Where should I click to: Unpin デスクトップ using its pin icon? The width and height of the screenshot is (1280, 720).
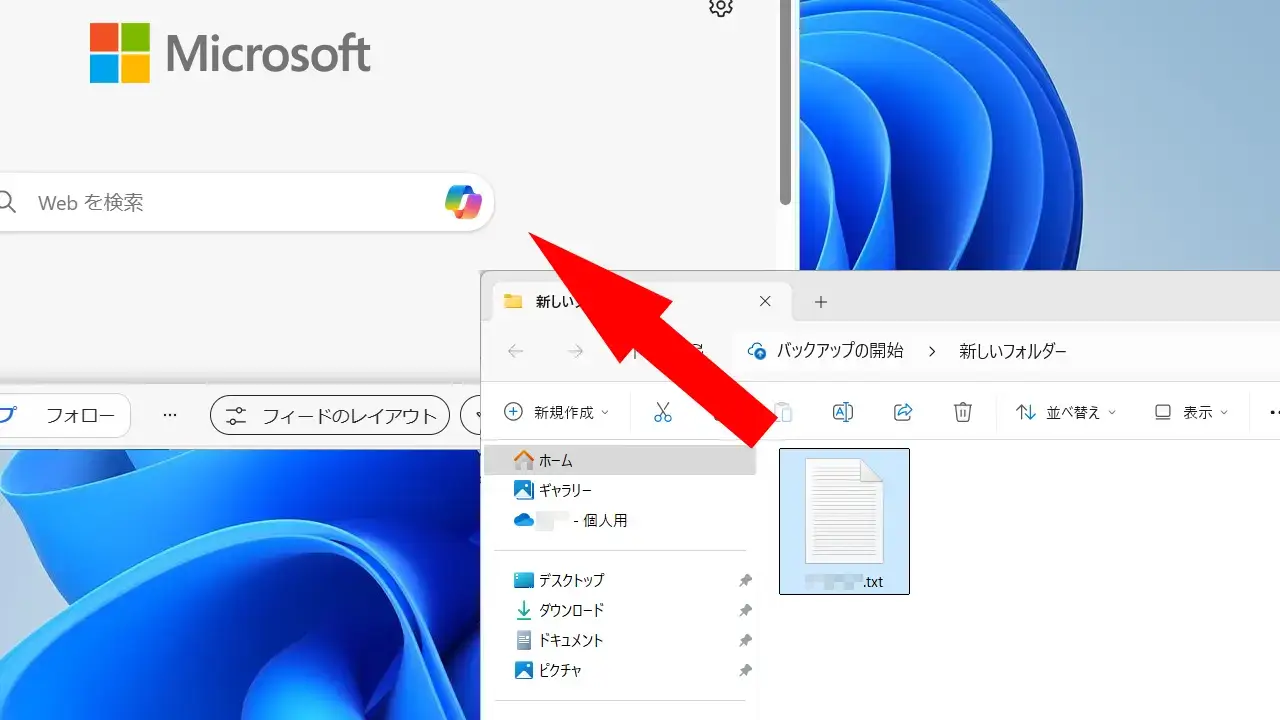tap(745, 580)
